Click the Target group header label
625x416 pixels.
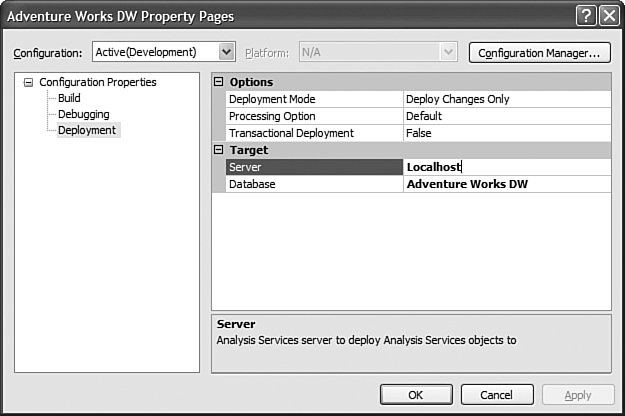point(249,150)
